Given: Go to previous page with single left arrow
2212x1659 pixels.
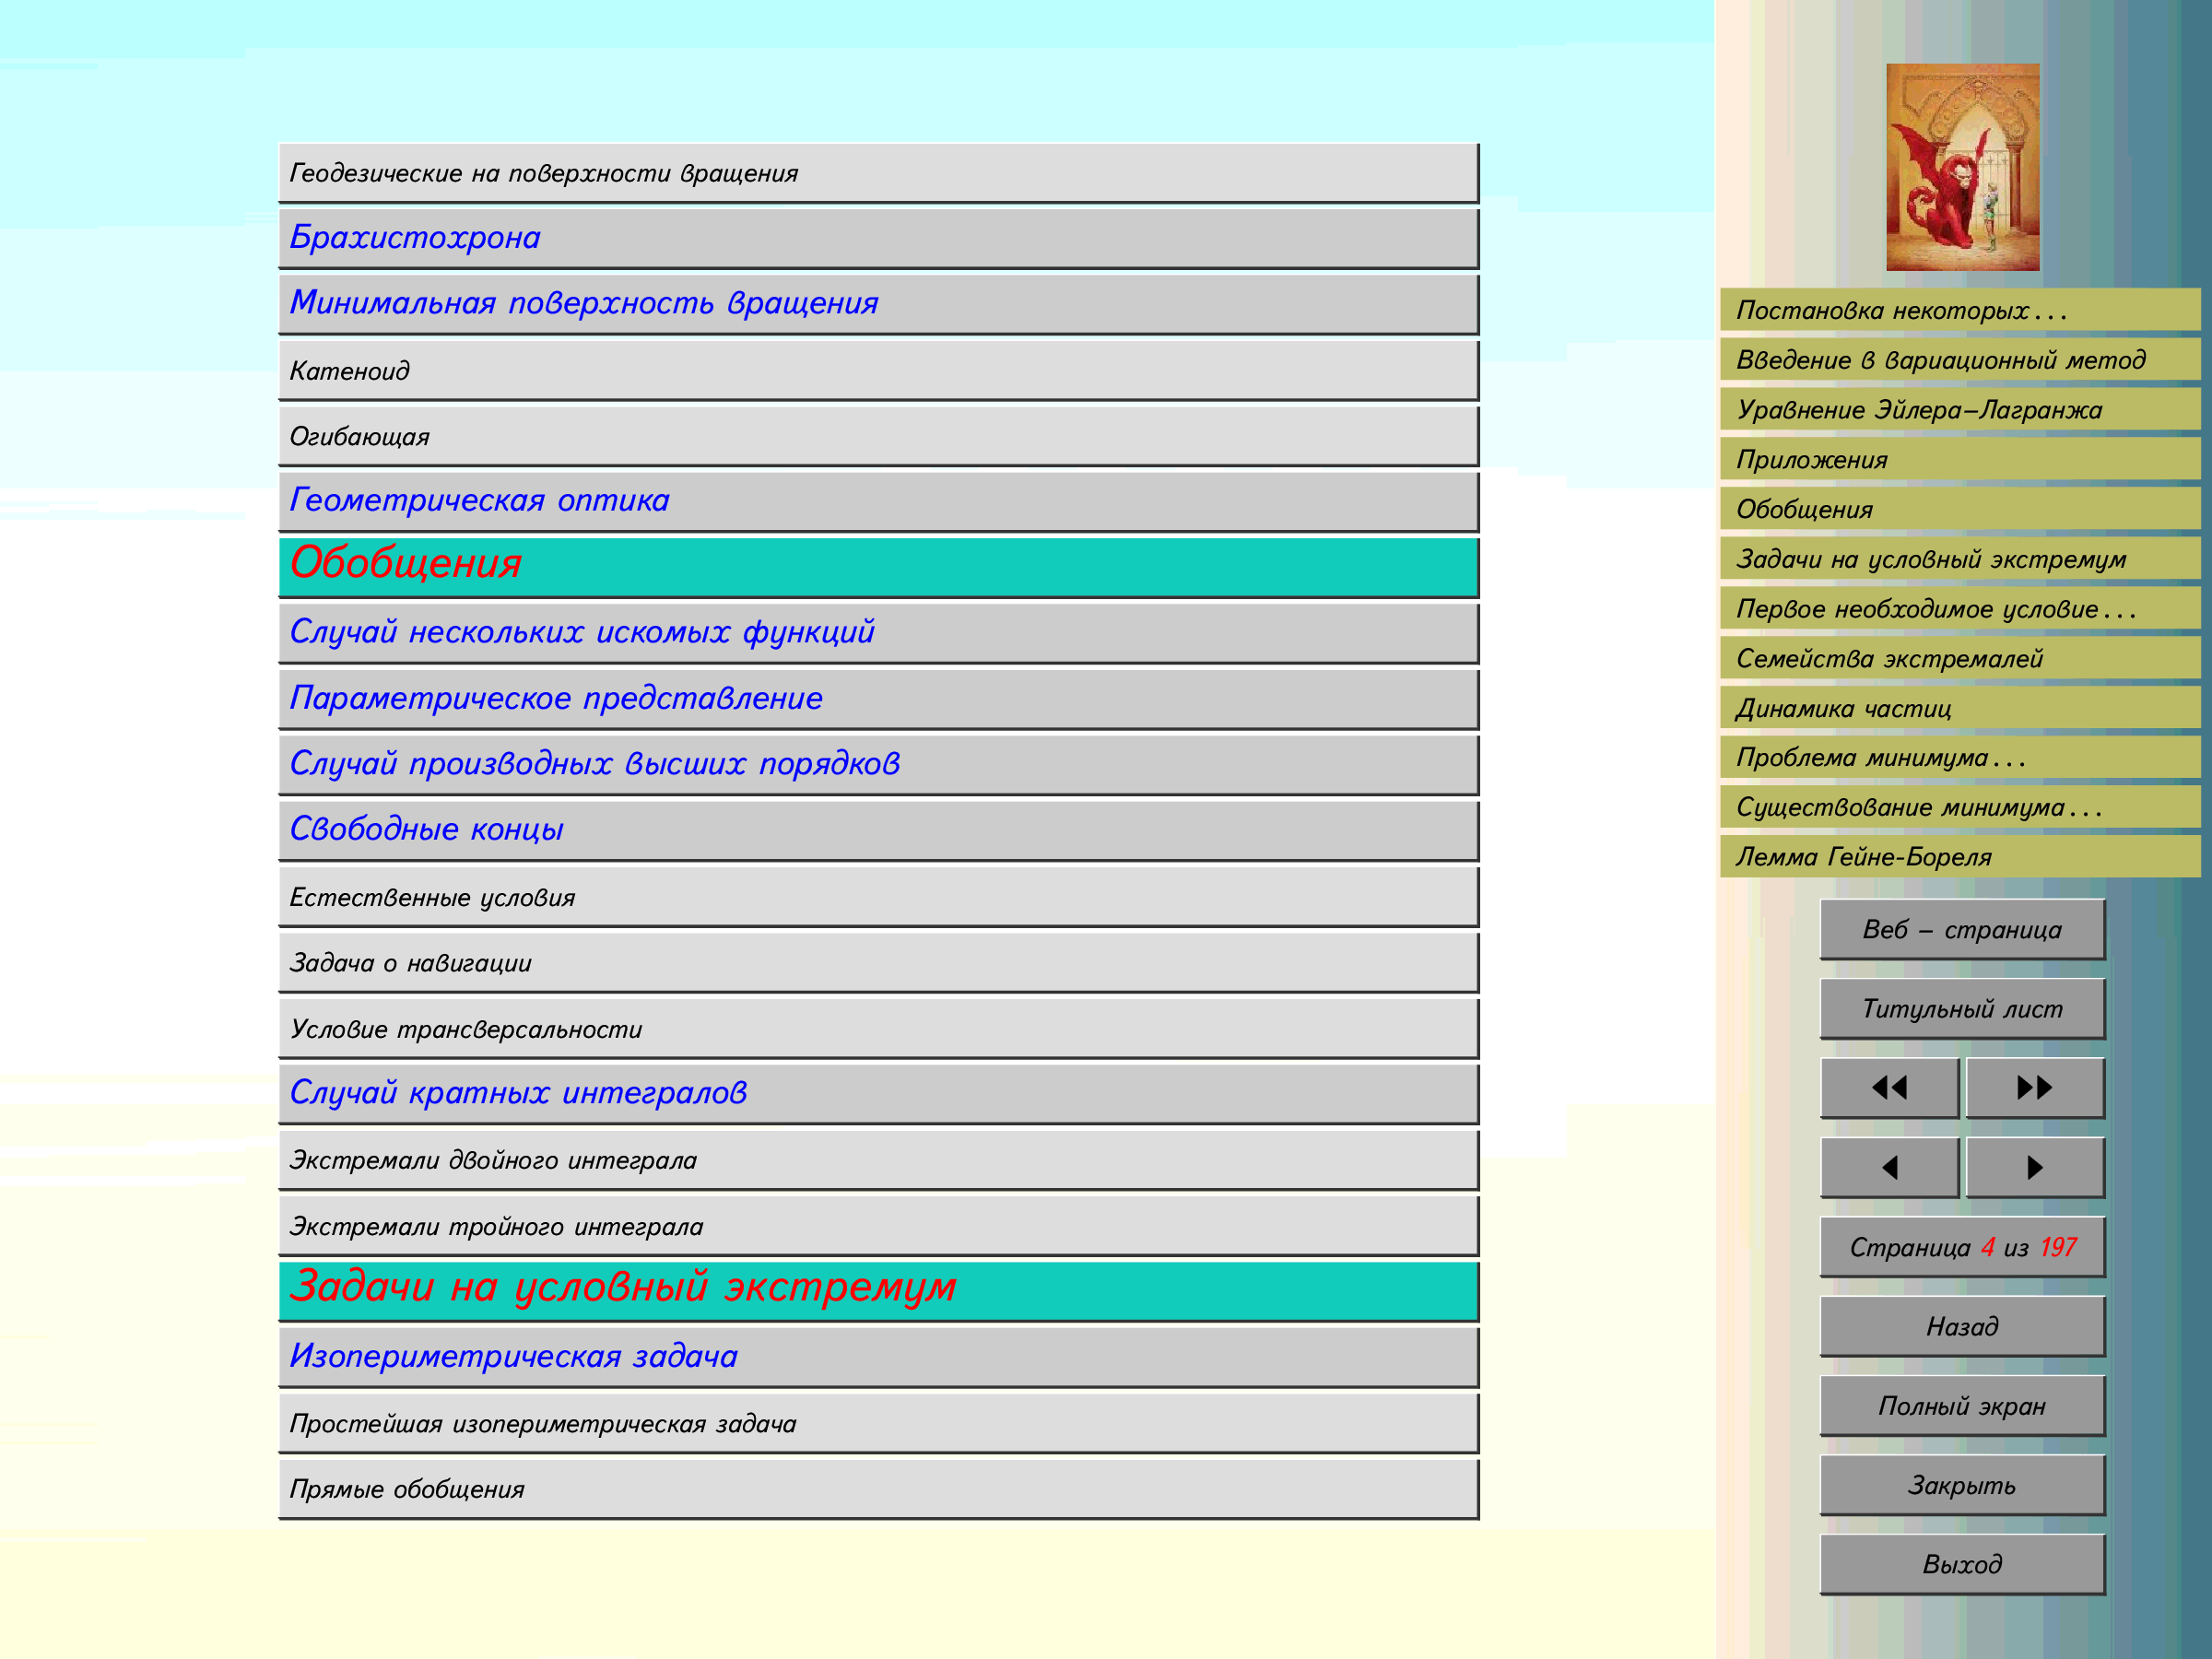Looking at the screenshot, I should (x=1889, y=1167).
